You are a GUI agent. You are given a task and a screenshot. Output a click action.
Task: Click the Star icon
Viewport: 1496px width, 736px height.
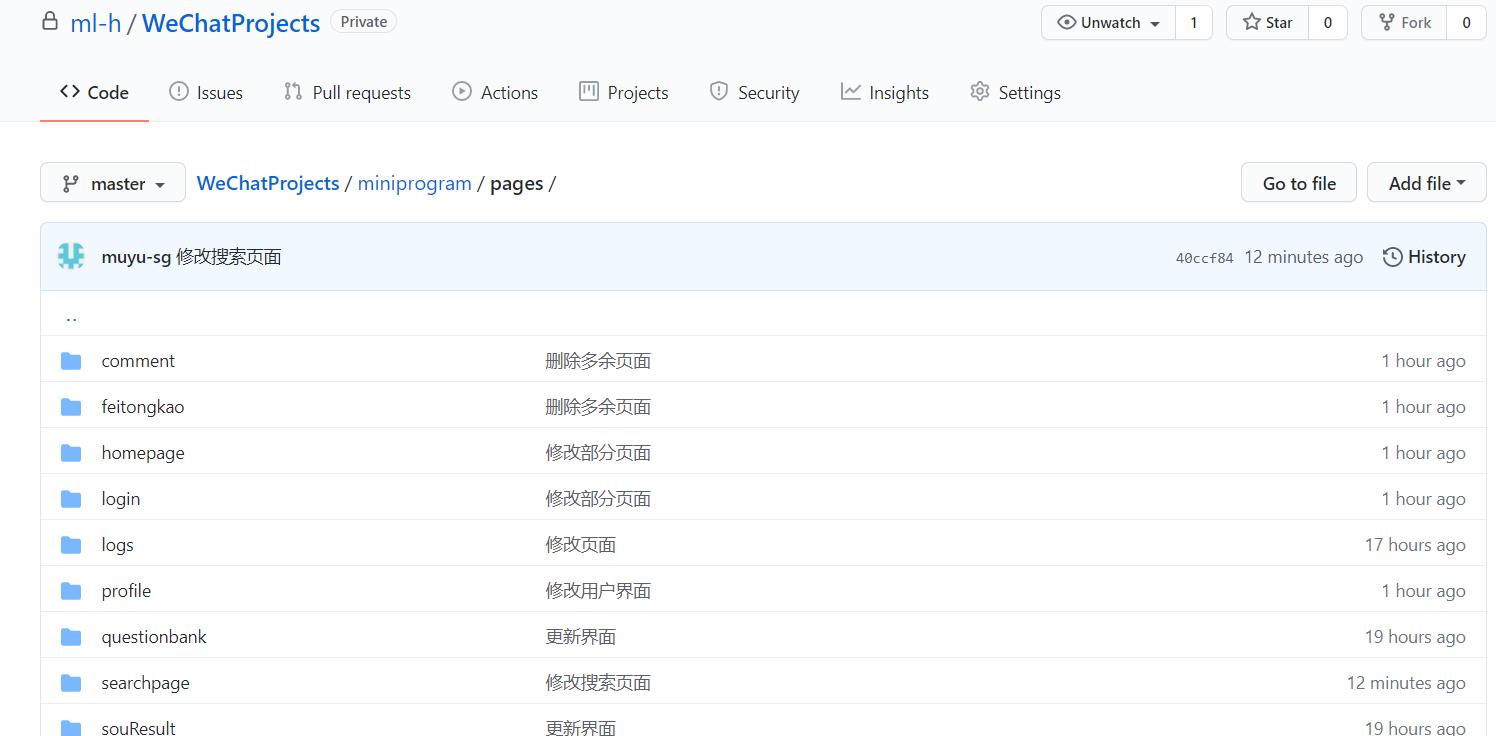click(1251, 22)
